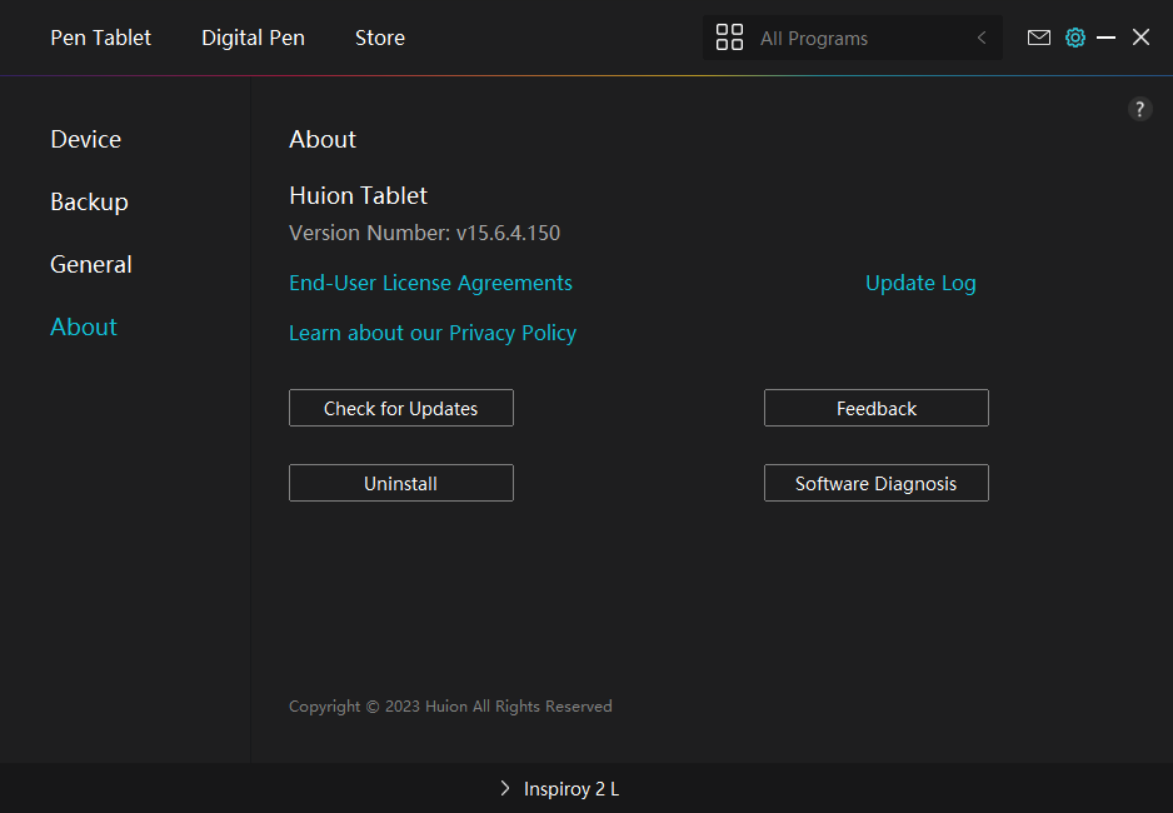The width and height of the screenshot is (1173, 813).
Task: Select Backup in the sidebar
Action: (x=89, y=202)
